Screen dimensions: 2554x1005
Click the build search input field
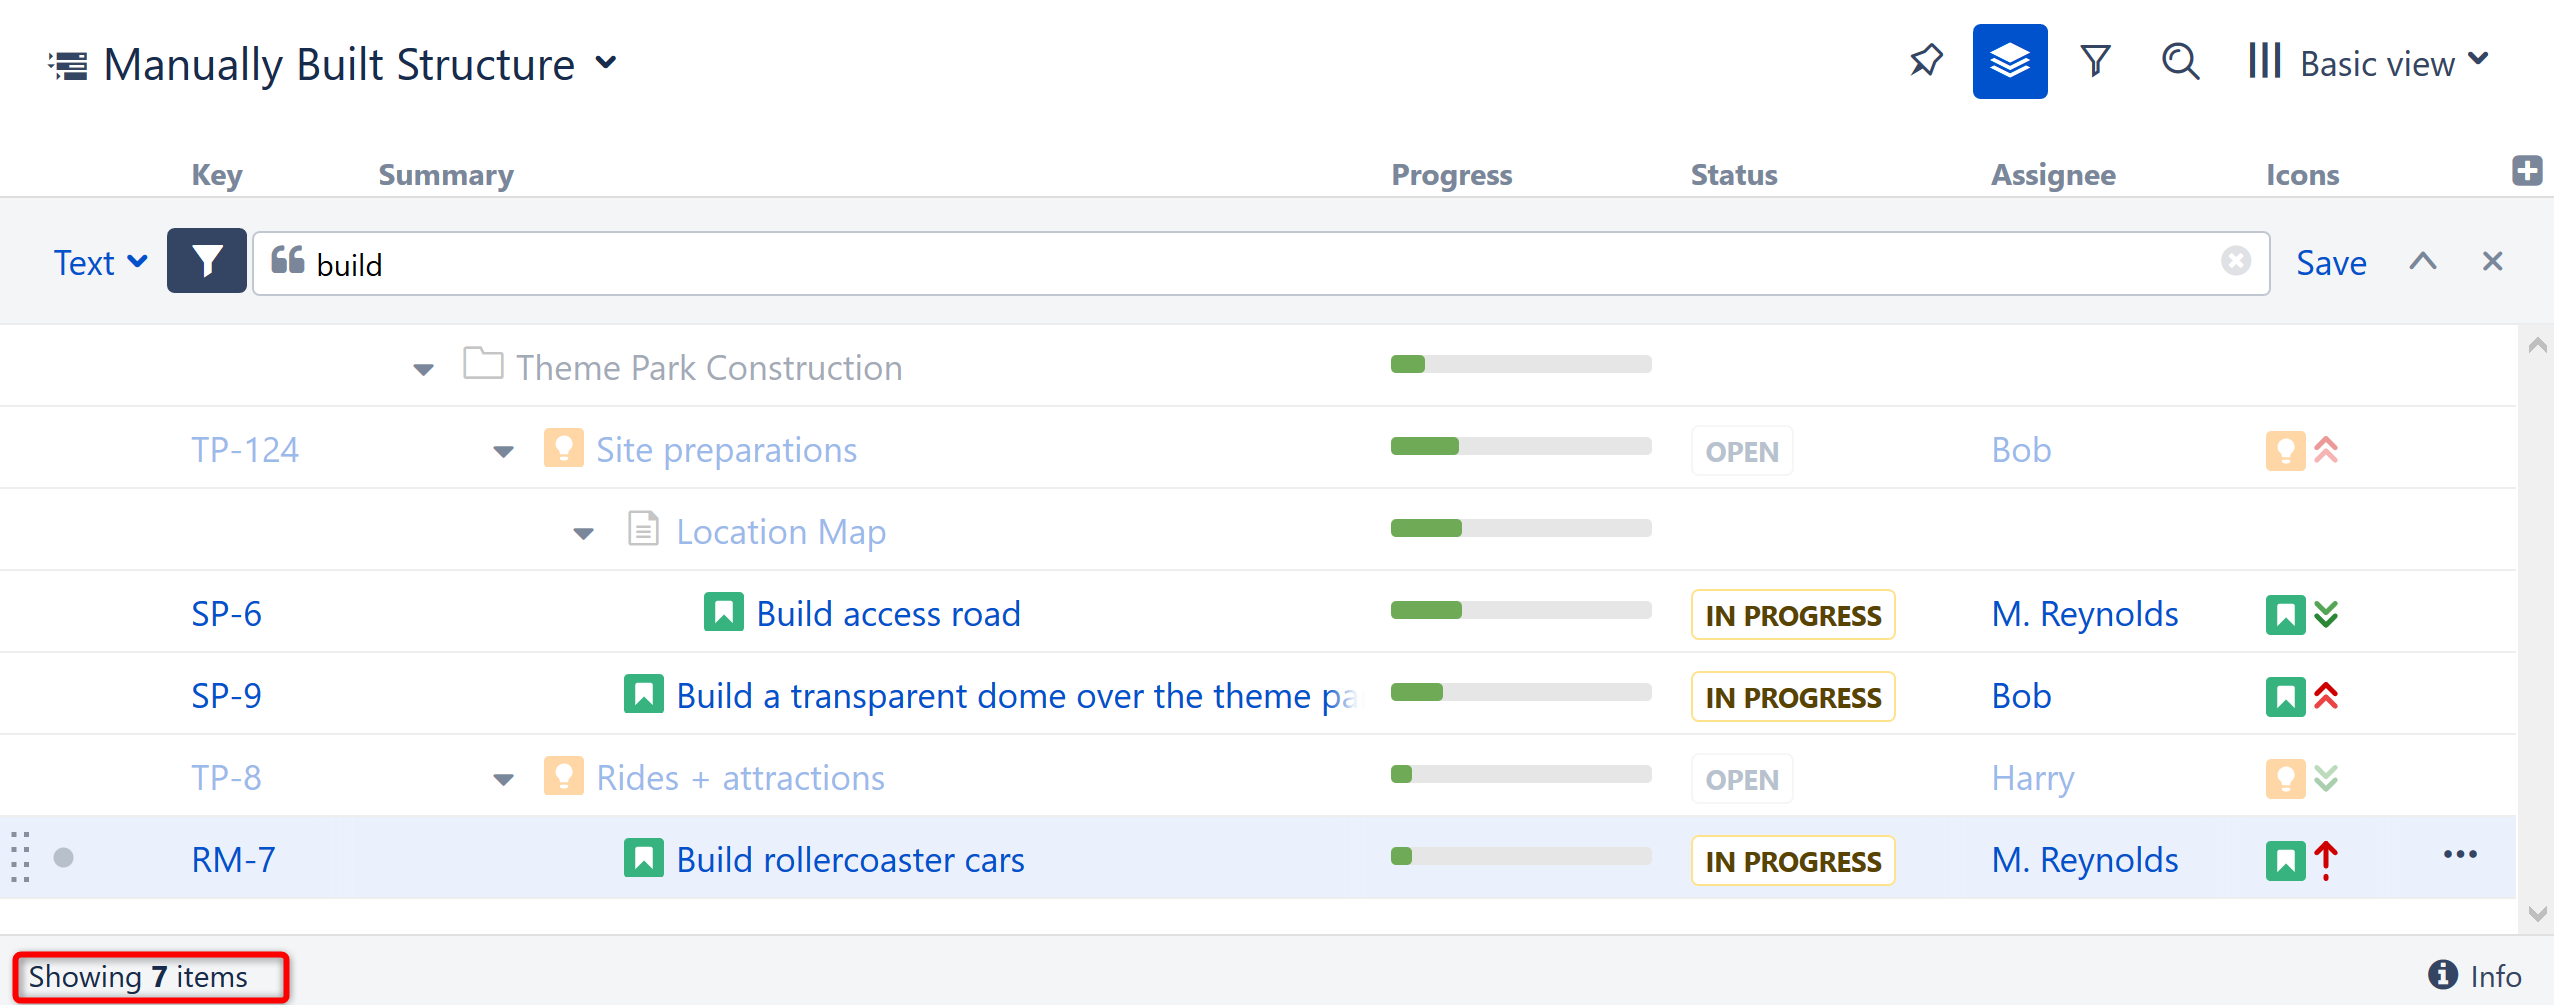coord(1200,264)
